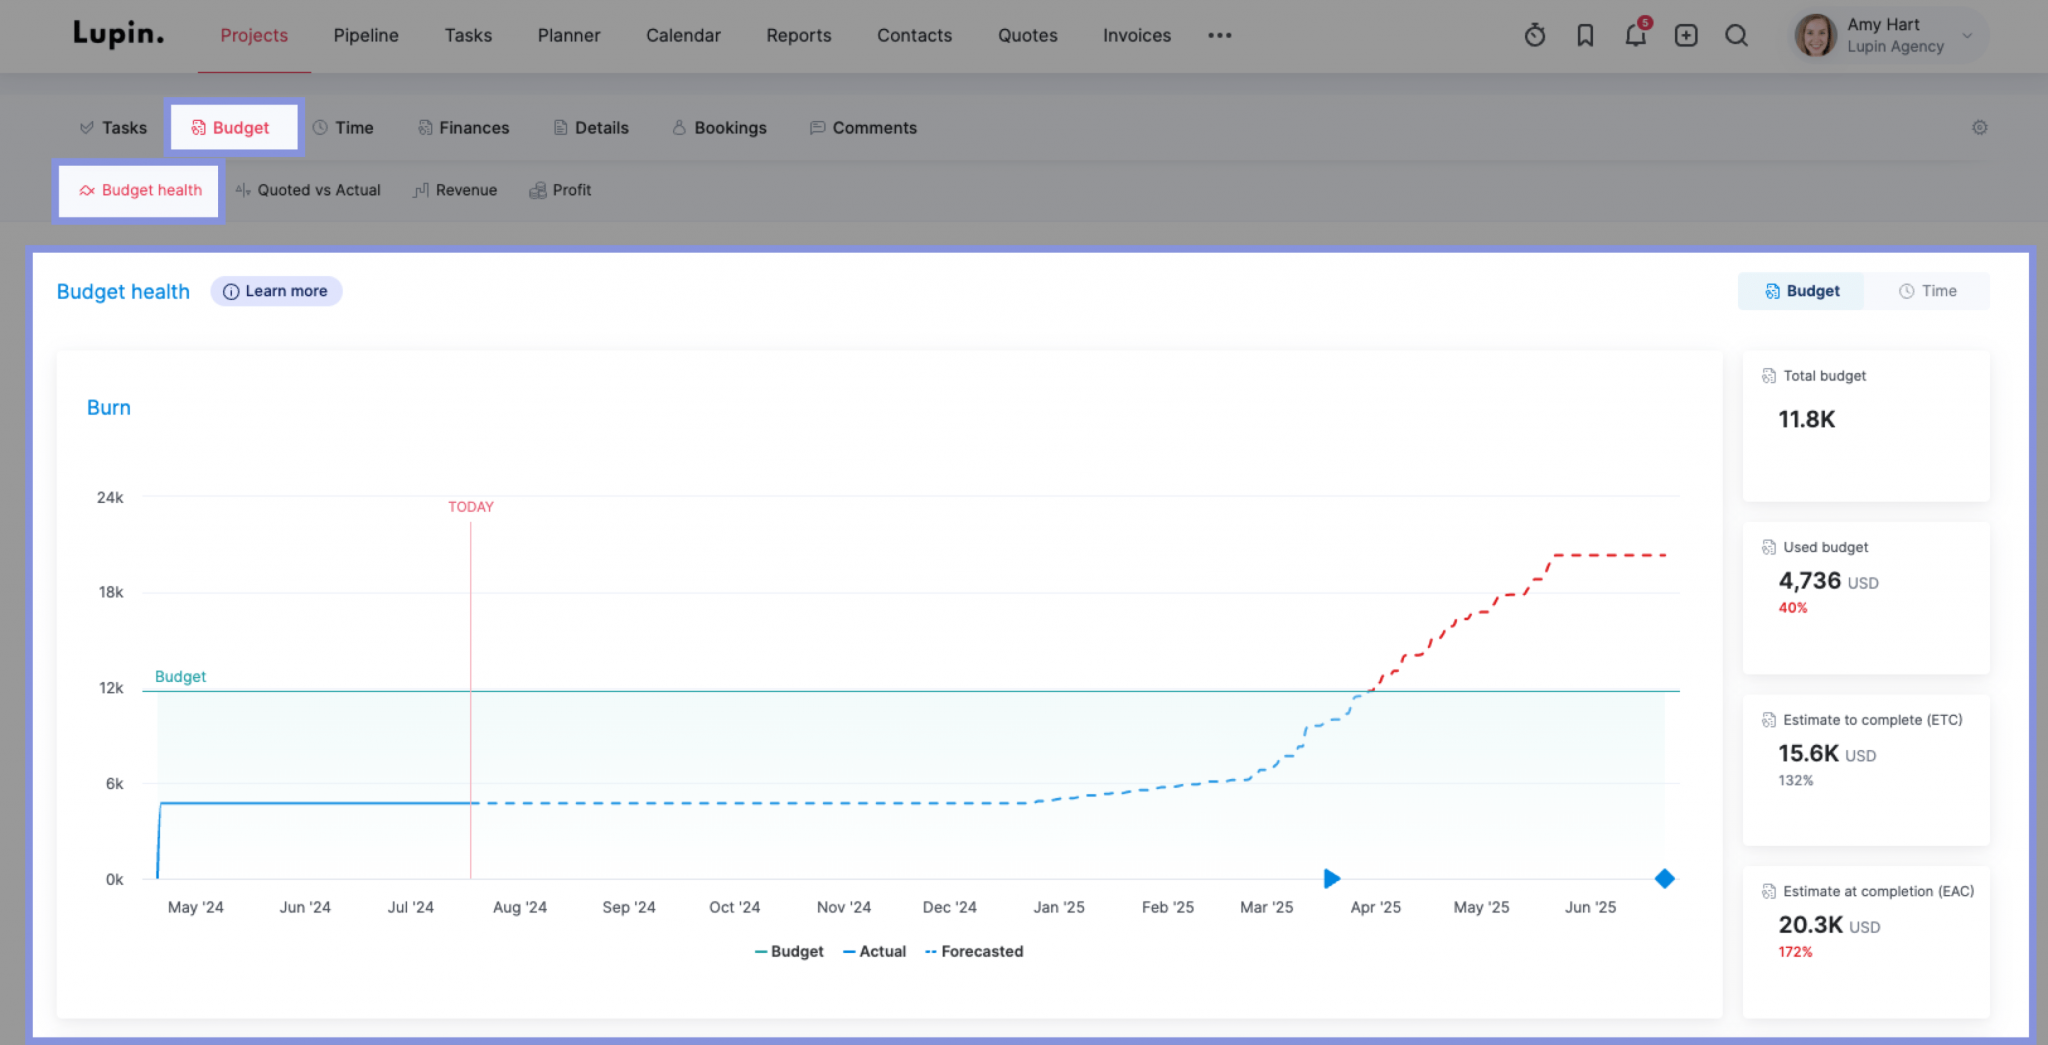Image resolution: width=2048 pixels, height=1045 pixels.
Task: Click the Learn more button
Action: (x=276, y=291)
